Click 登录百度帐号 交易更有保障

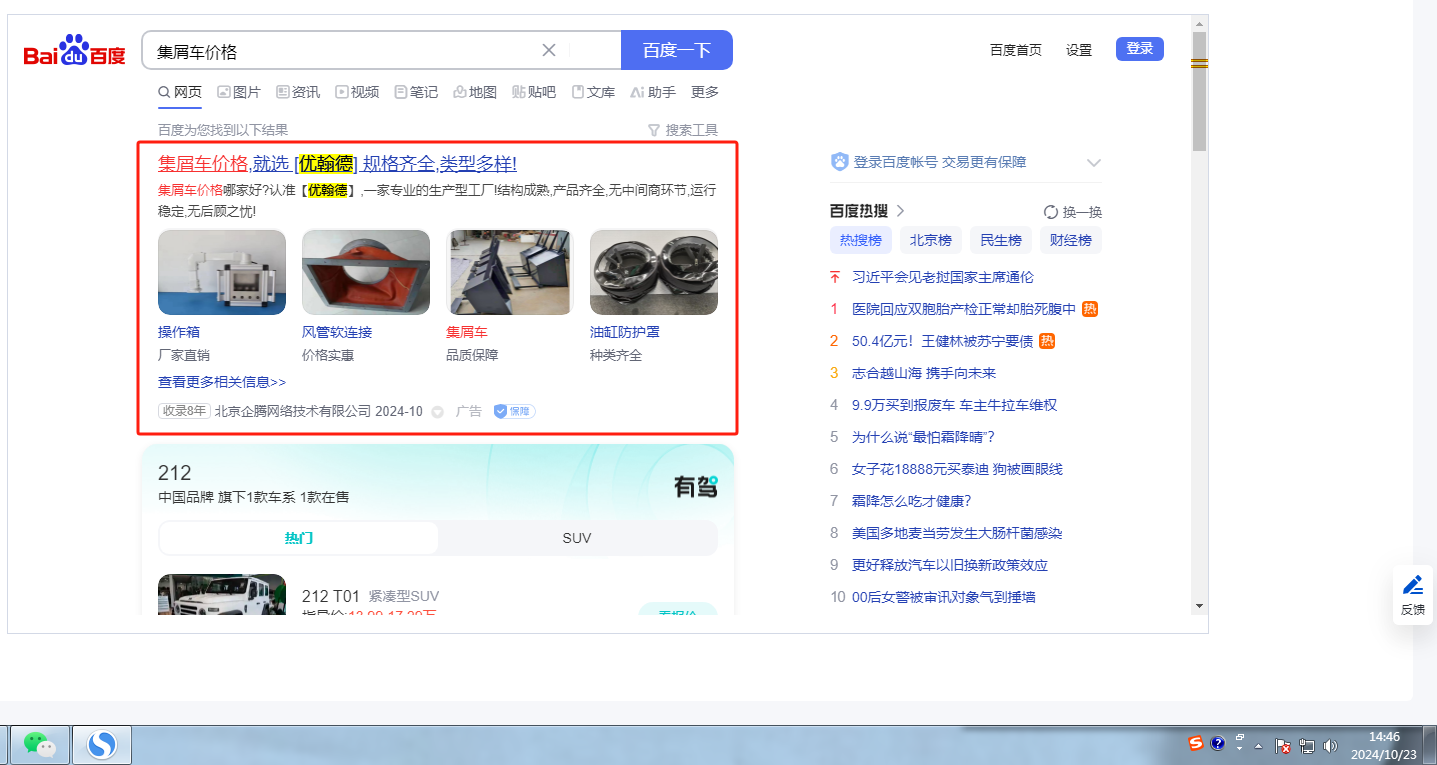pyautogui.click(x=940, y=162)
